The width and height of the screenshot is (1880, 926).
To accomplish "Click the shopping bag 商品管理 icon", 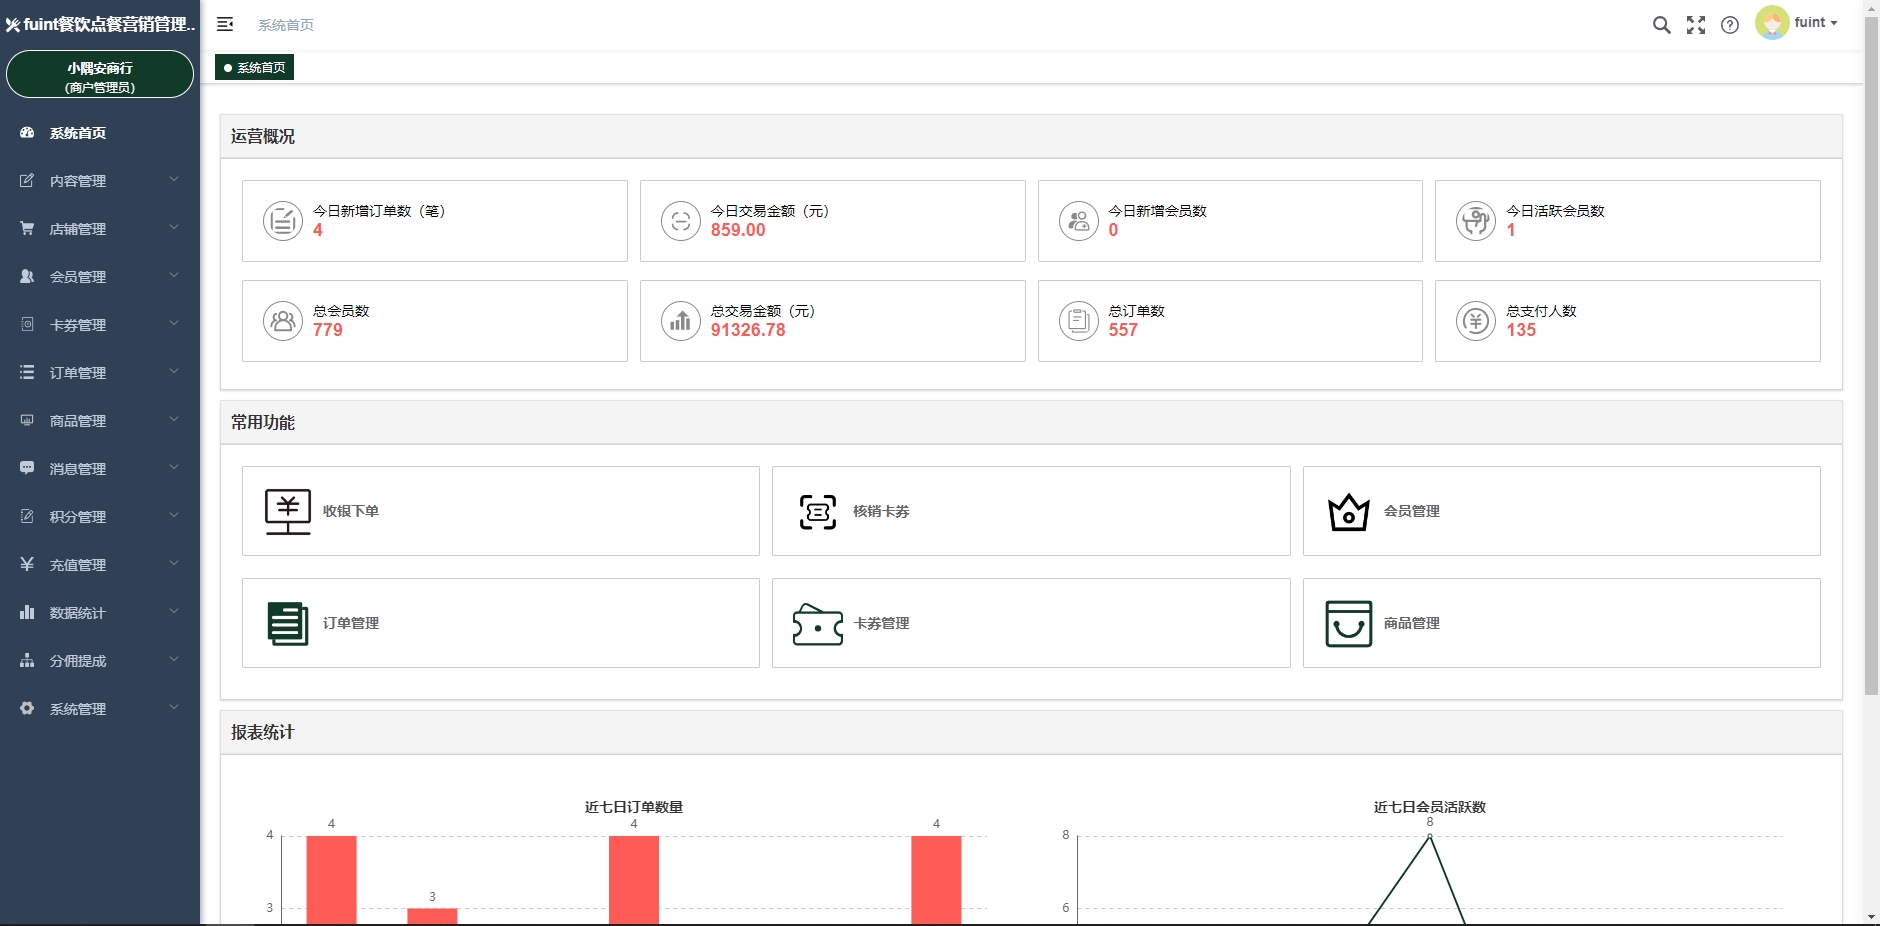I will (1348, 624).
